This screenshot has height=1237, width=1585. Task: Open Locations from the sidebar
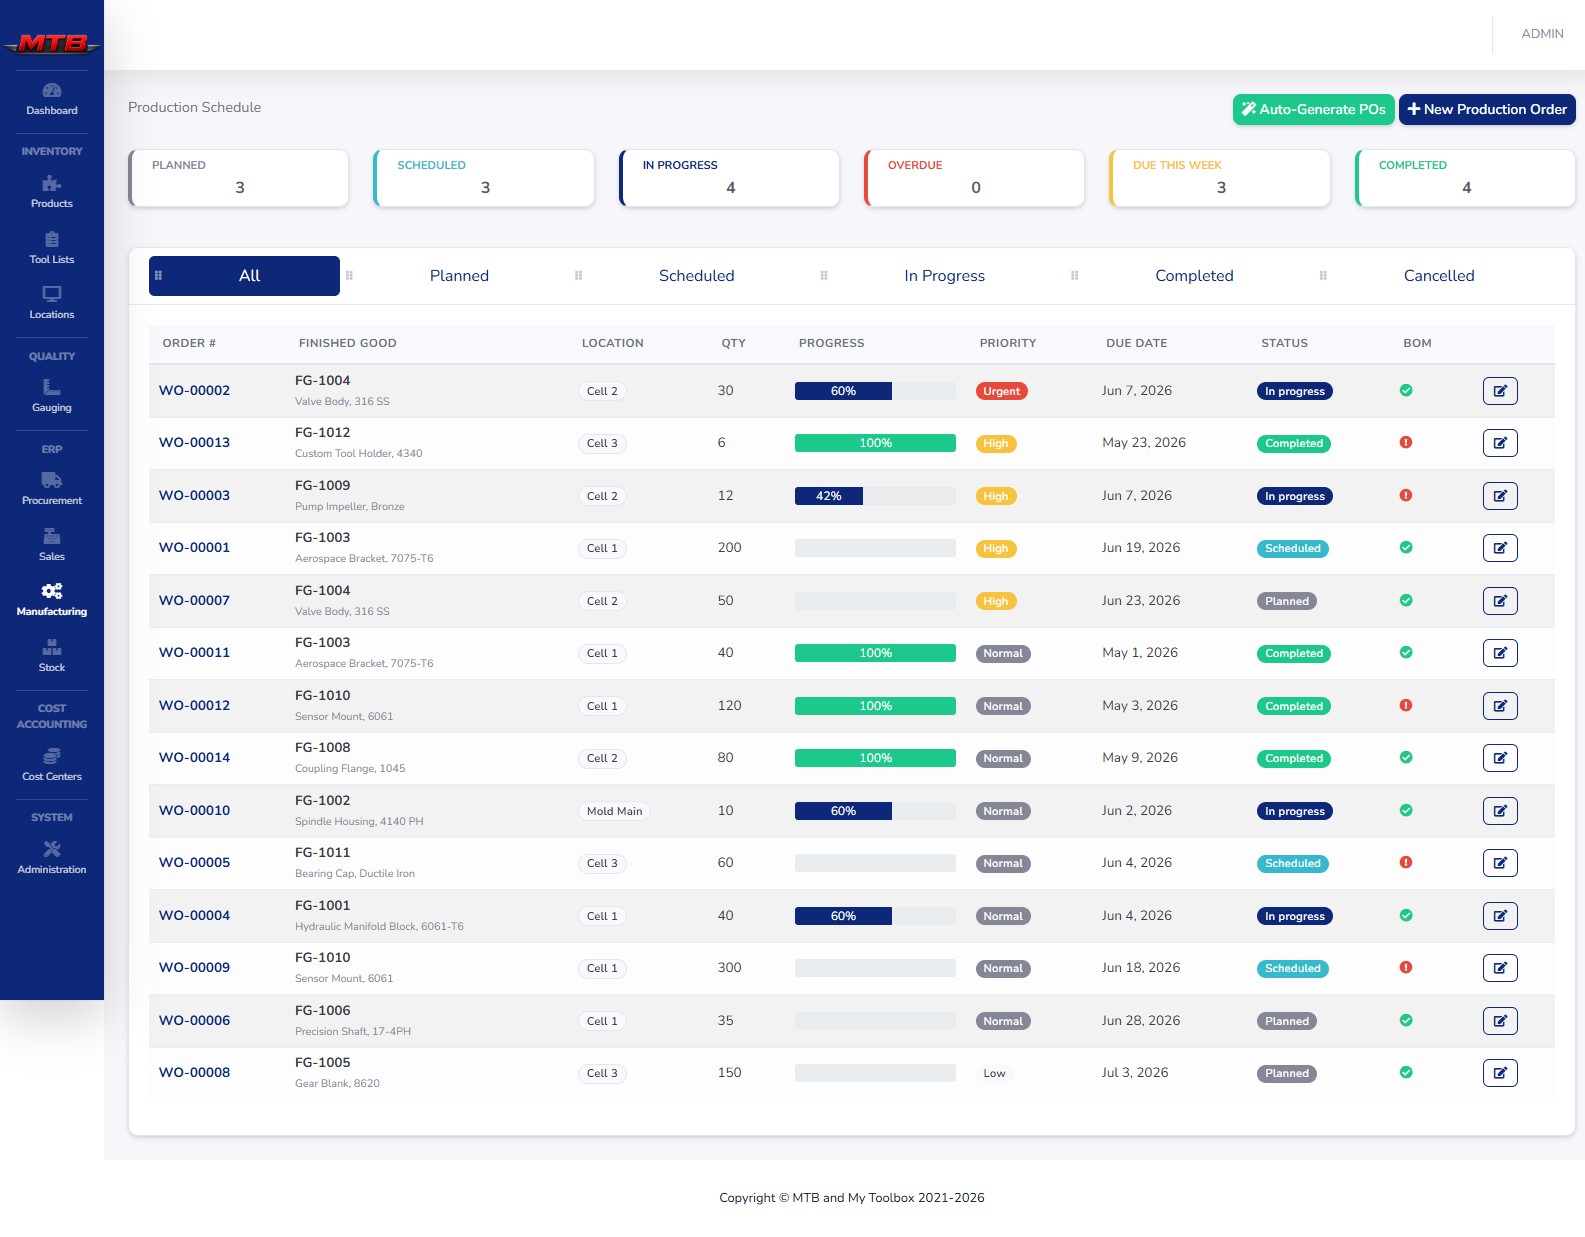52,303
